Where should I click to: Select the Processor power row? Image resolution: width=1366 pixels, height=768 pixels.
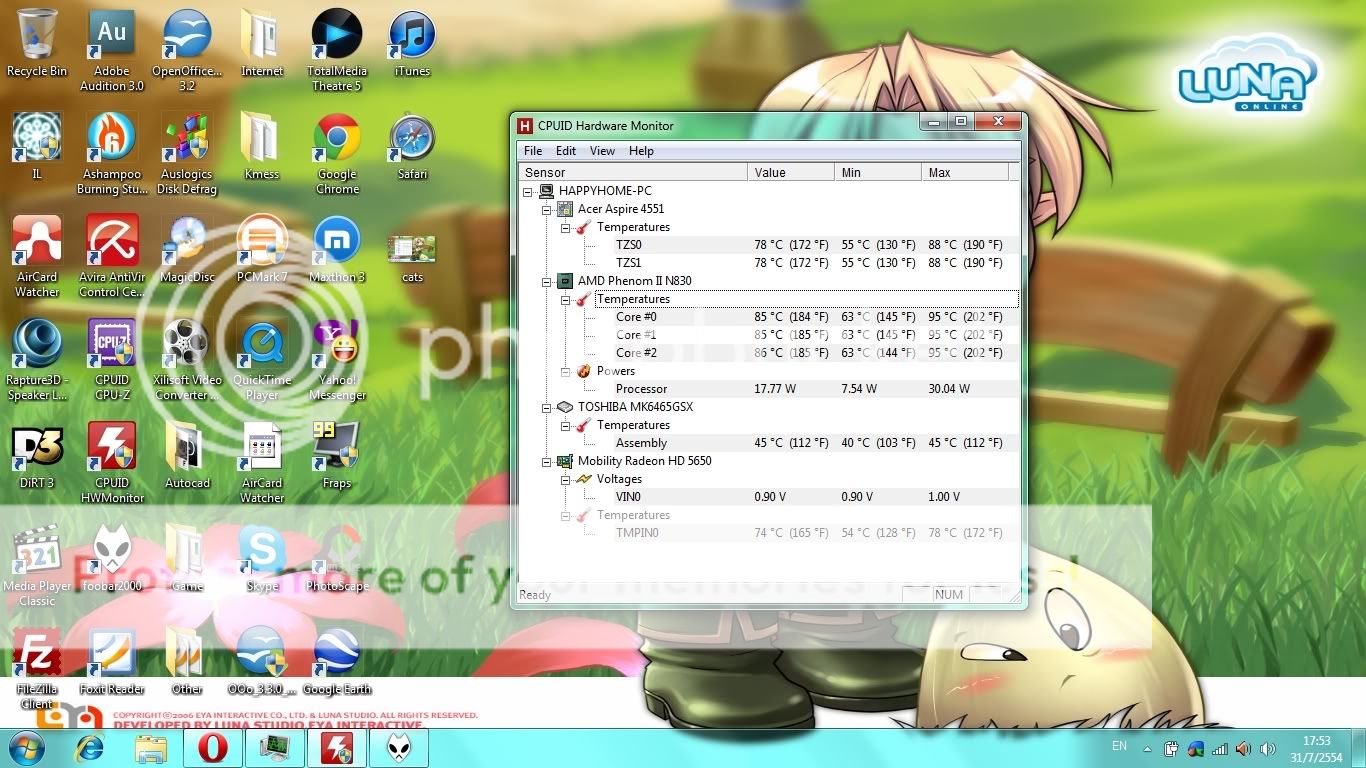point(641,389)
